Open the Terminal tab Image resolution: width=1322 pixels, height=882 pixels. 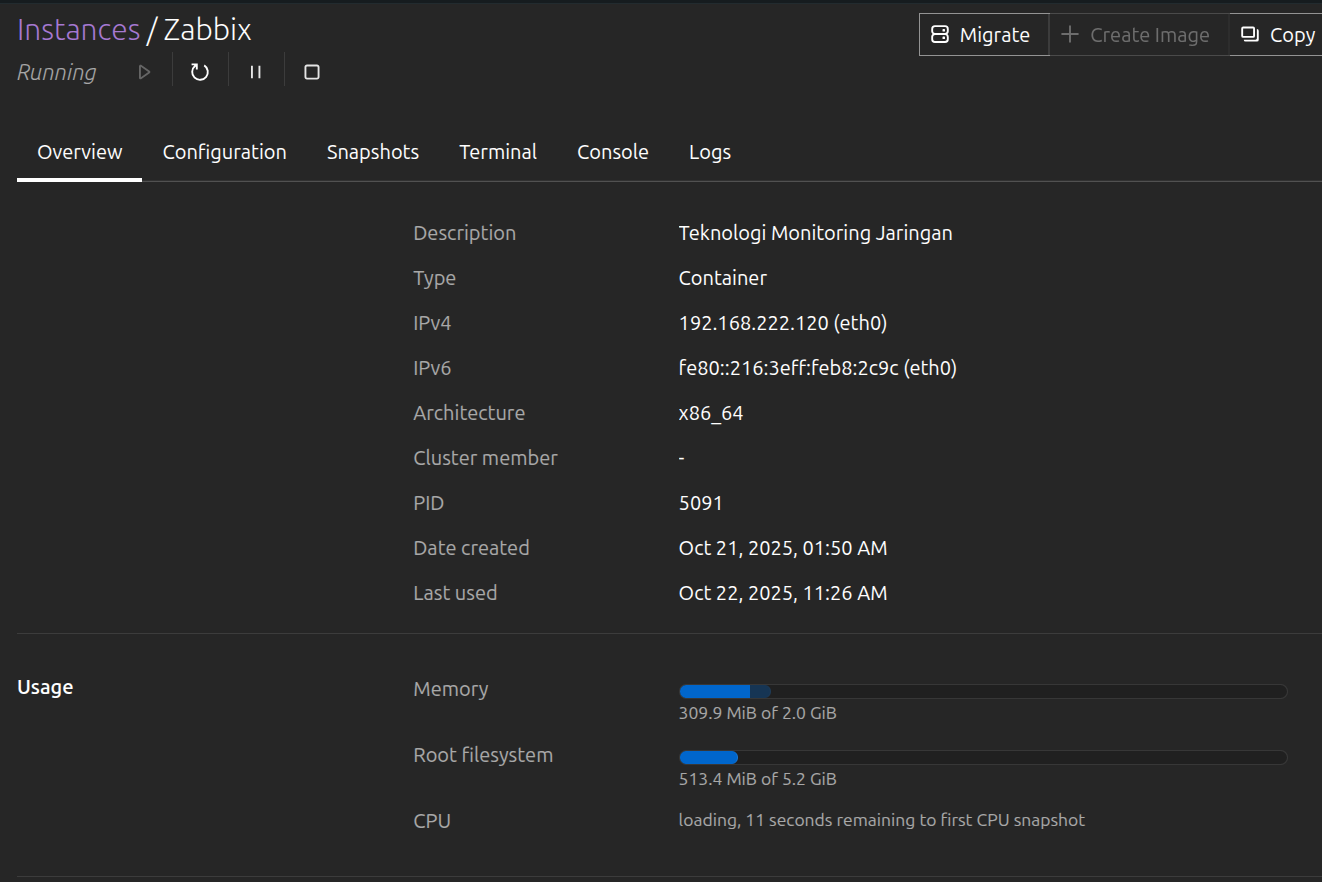(498, 152)
